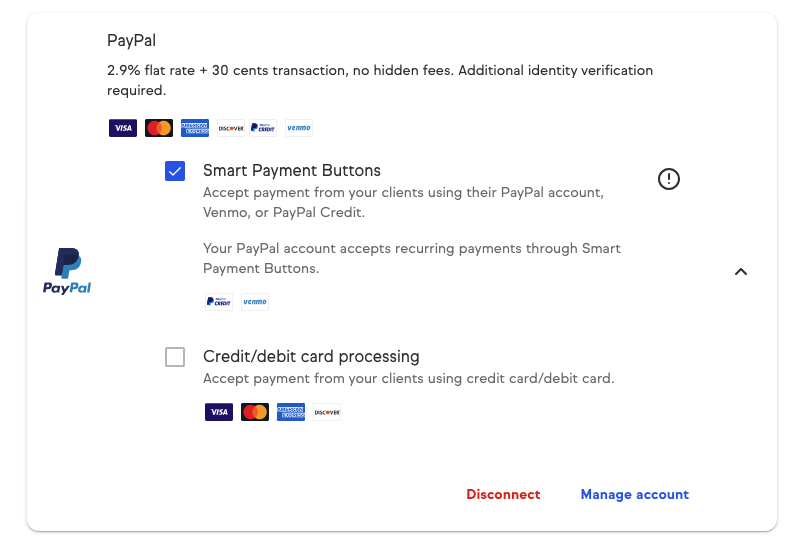The image size is (805, 544).
Task: Click the Discover icon in the top card row
Action: (x=231, y=128)
